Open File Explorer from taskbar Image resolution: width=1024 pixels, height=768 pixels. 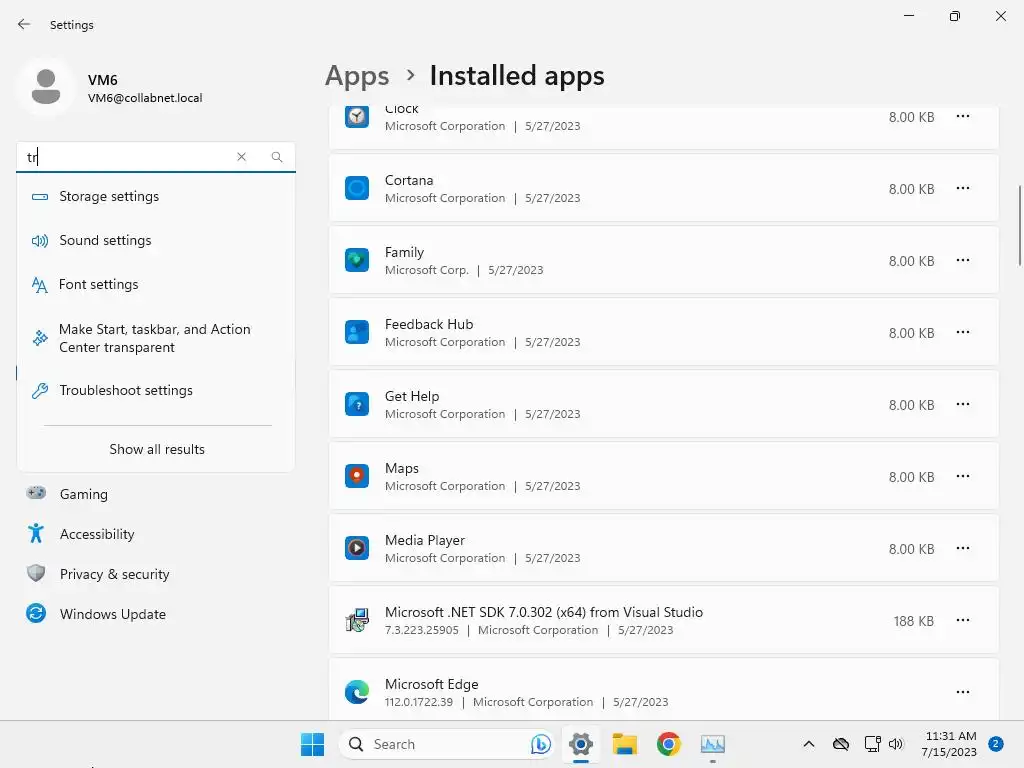(x=624, y=744)
